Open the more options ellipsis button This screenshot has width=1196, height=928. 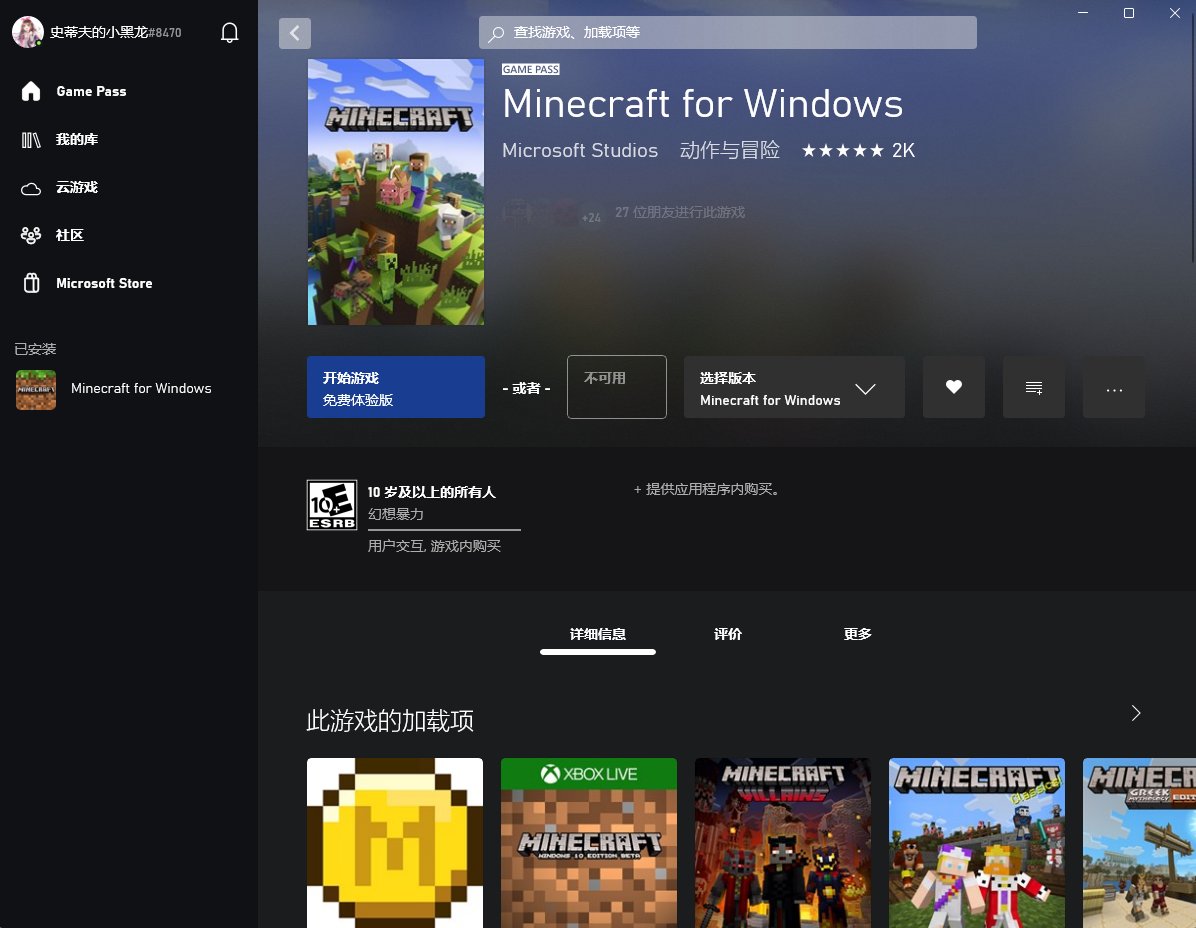click(x=1114, y=387)
